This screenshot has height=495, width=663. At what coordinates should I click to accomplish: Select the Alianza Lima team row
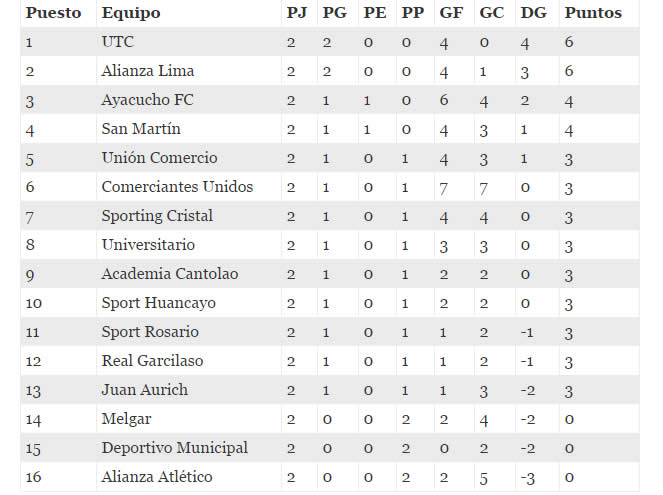tap(330, 71)
